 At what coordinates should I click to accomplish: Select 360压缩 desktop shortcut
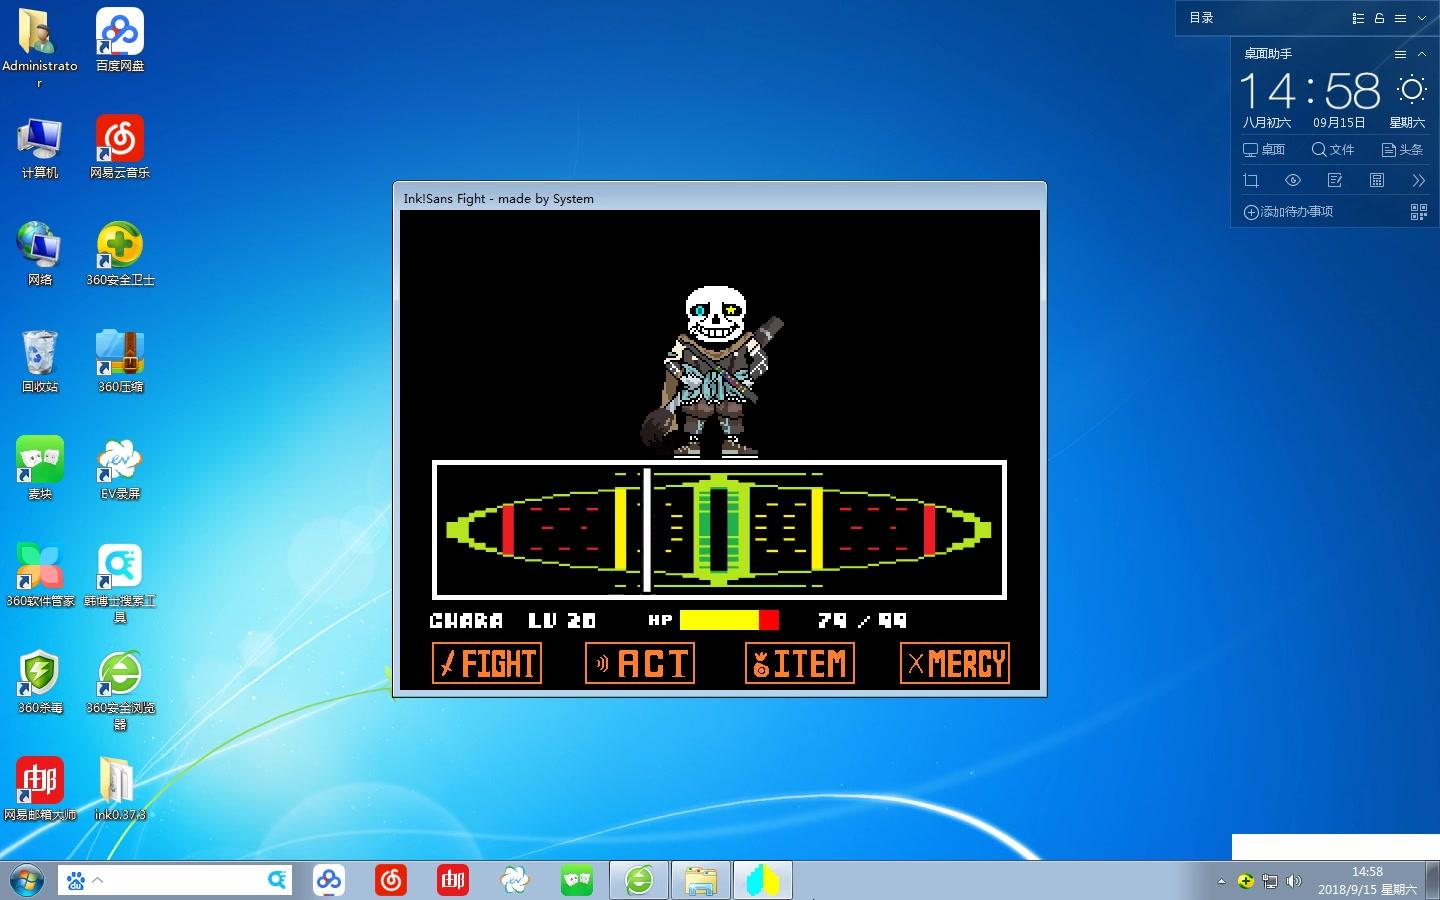coord(120,361)
